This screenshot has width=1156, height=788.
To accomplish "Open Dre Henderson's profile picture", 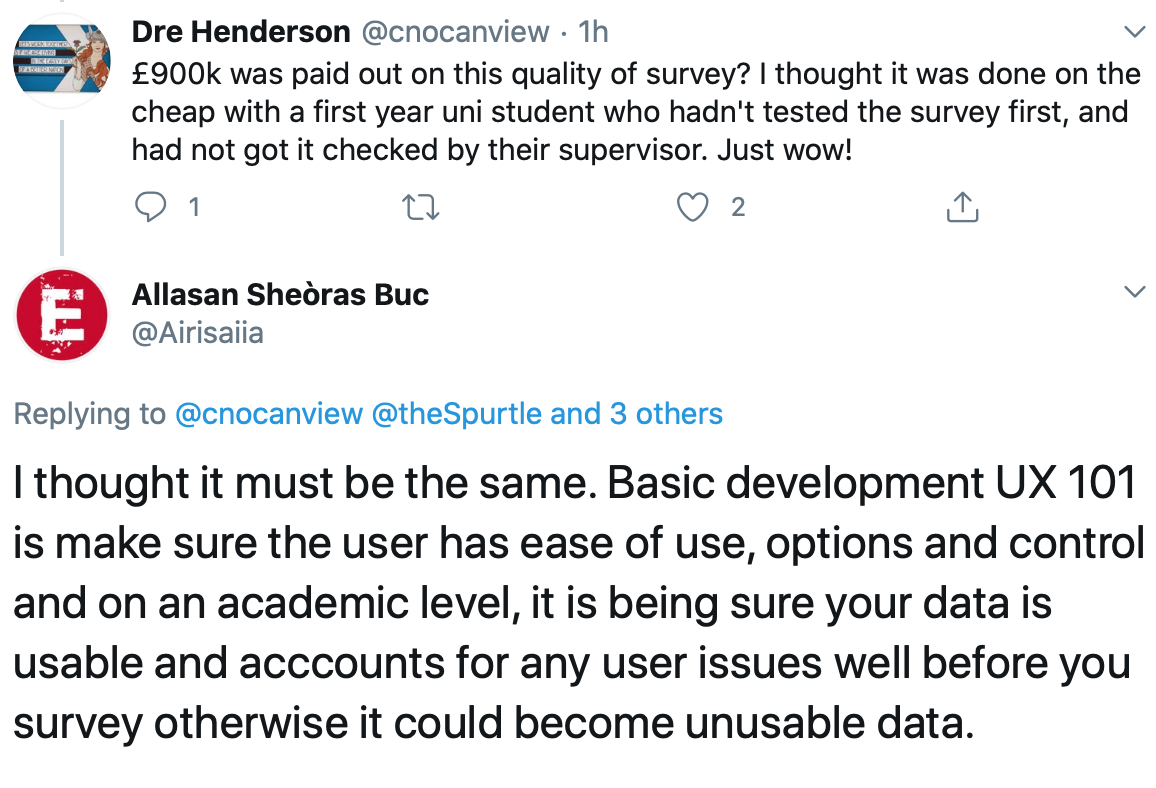I will click(62, 60).
